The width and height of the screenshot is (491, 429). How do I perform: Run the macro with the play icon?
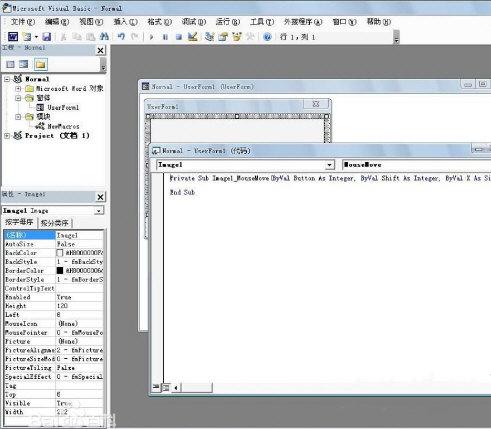coord(151,37)
